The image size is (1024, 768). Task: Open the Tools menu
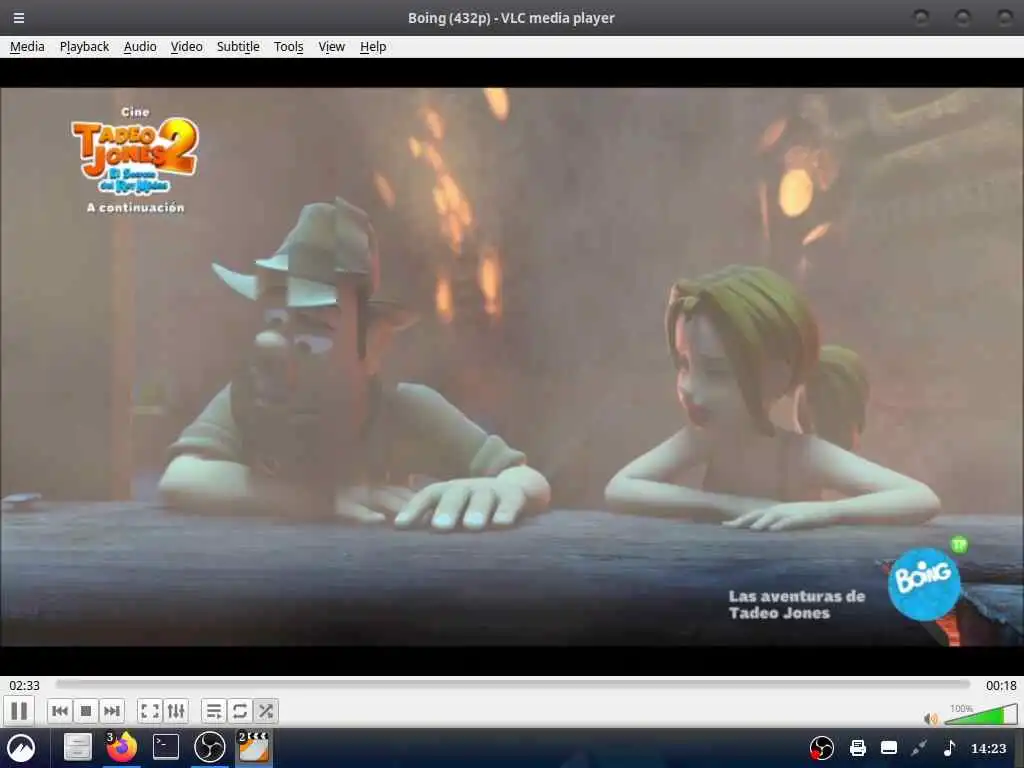[288, 46]
